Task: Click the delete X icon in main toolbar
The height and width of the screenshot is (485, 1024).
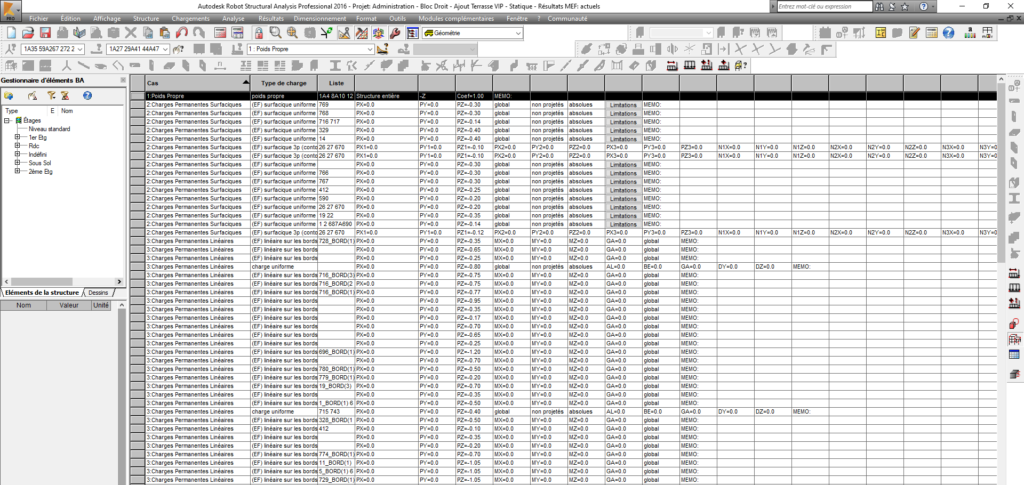Action: pyautogui.click(x=131, y=33)
